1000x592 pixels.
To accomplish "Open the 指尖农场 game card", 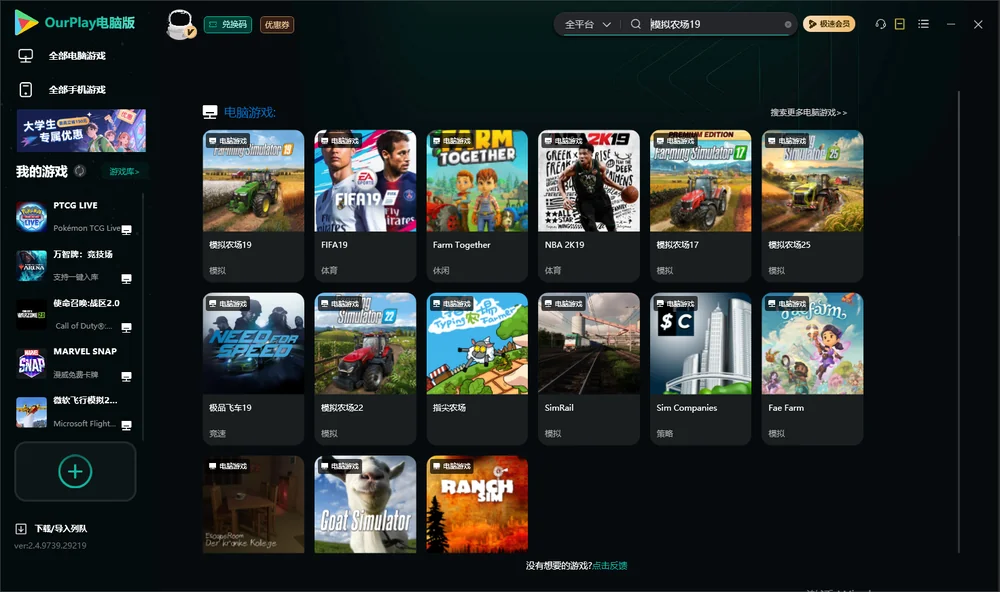I will coord(477,369).
